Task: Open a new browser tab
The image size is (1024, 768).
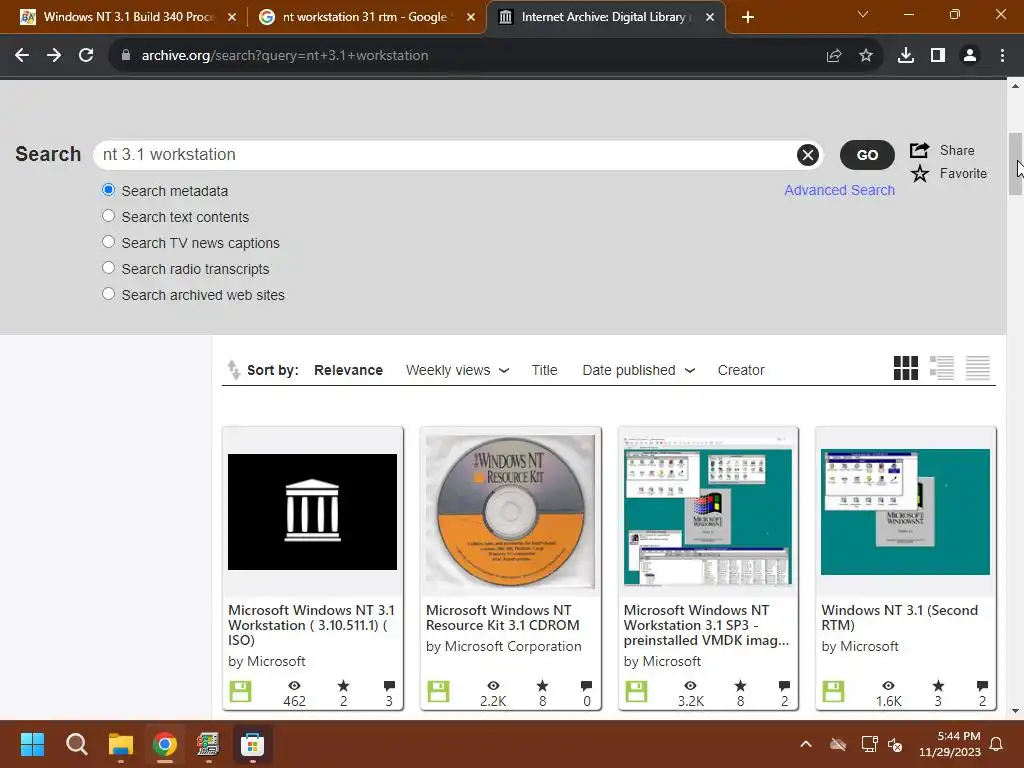Action: [x=748, y=17]
